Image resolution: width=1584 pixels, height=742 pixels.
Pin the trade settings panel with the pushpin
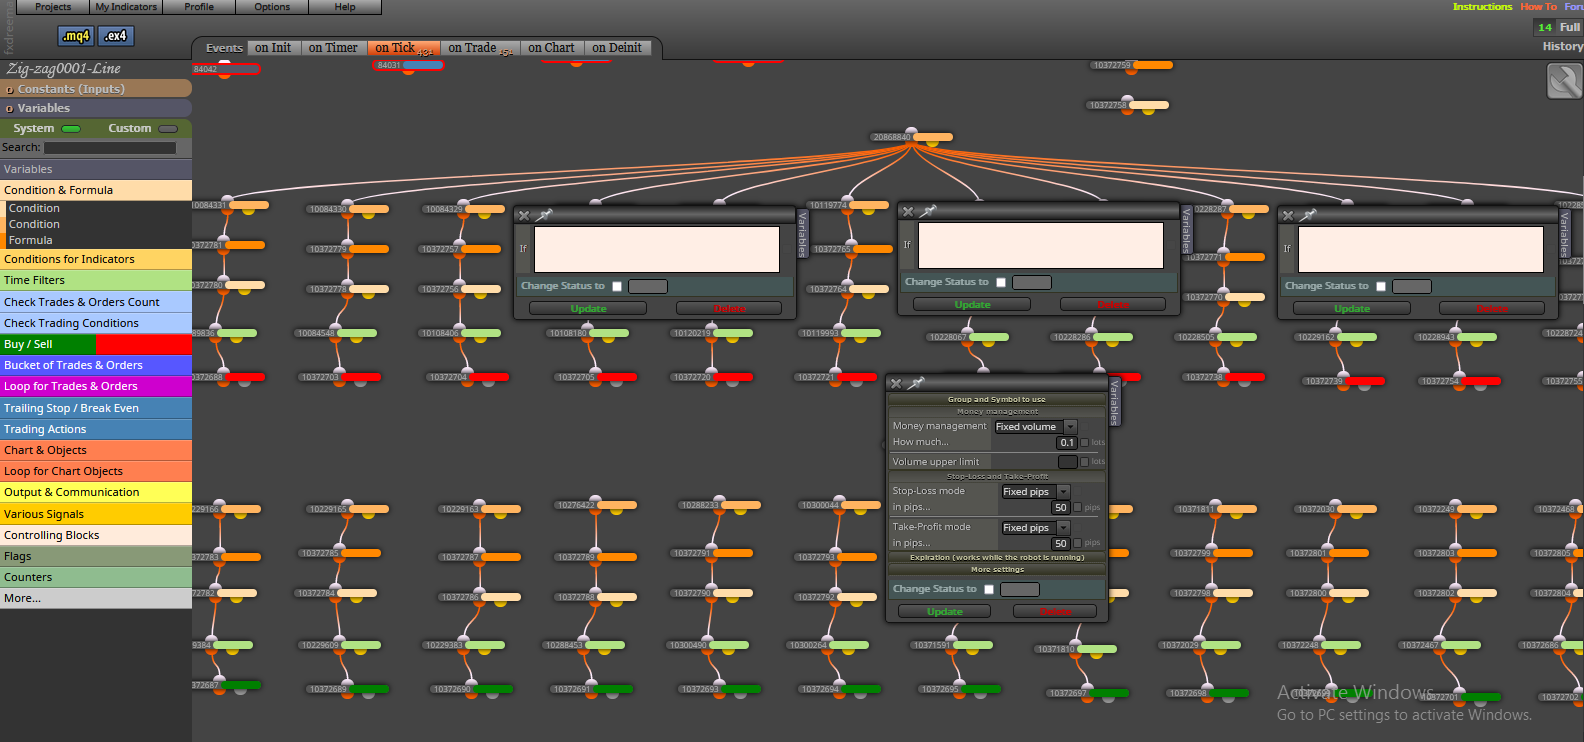[917, 383]
